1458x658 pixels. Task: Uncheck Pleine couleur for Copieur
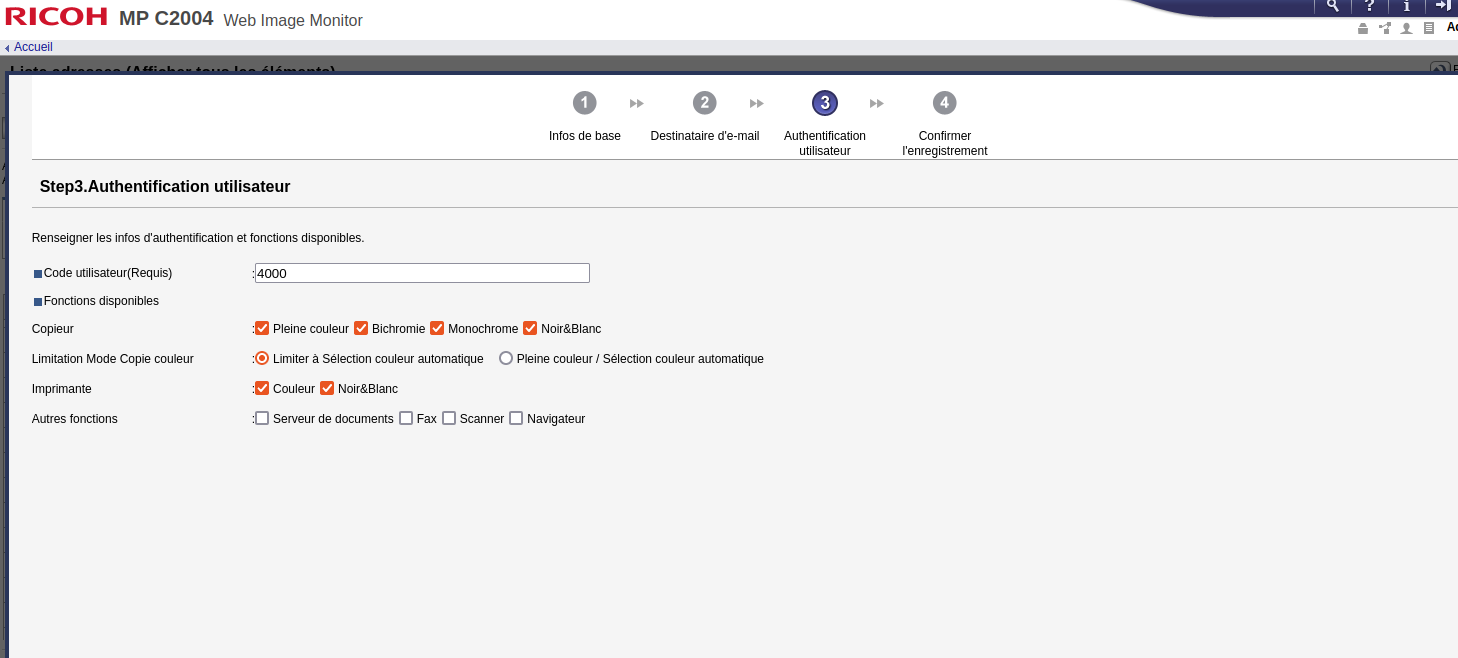[x=262, y=328]
